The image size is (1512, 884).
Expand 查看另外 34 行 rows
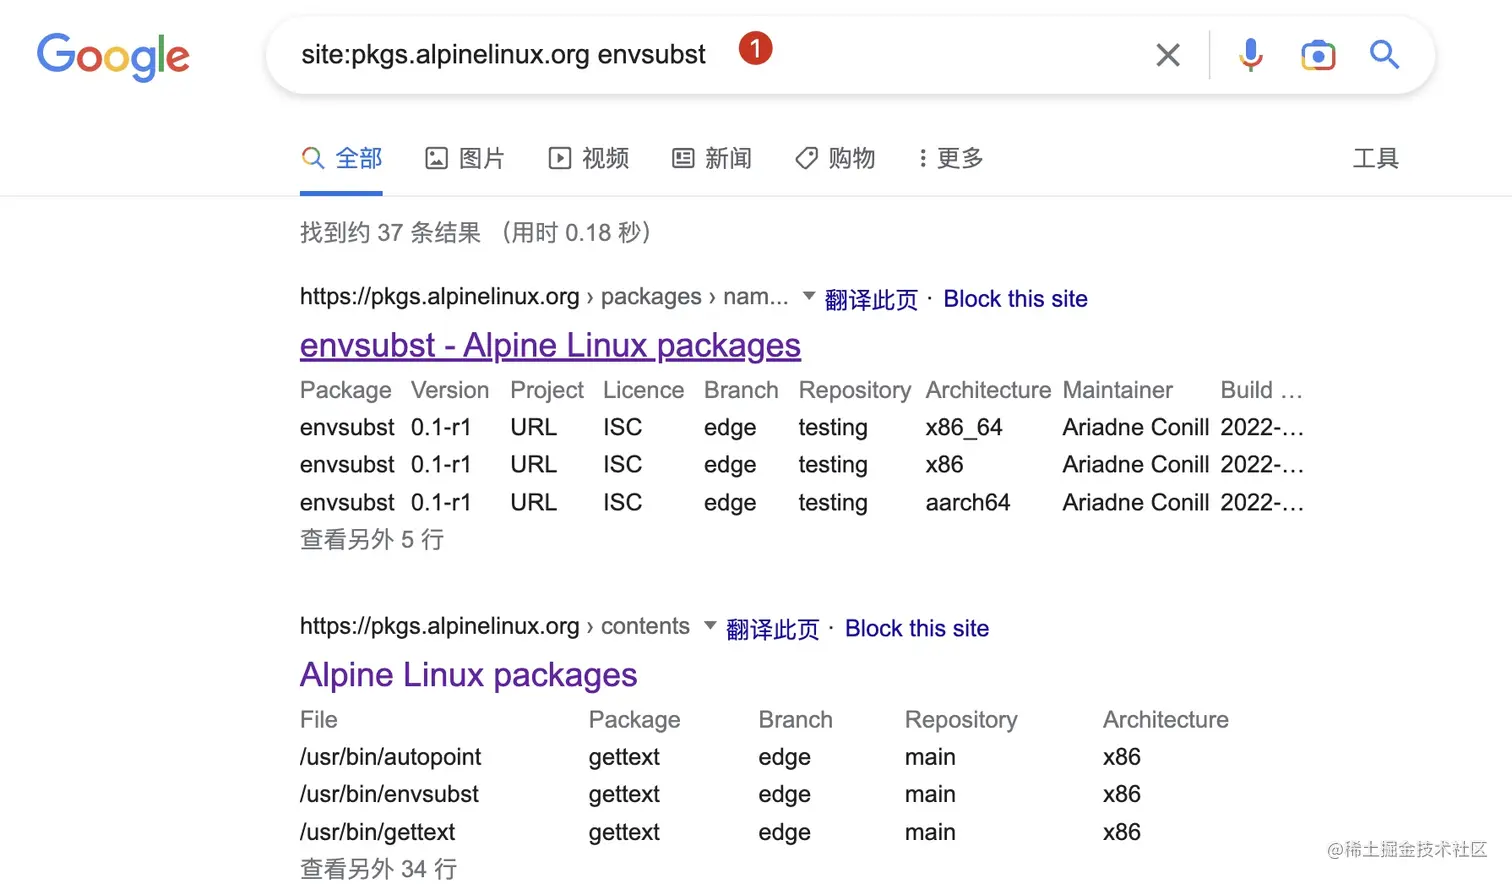[378, 869]
